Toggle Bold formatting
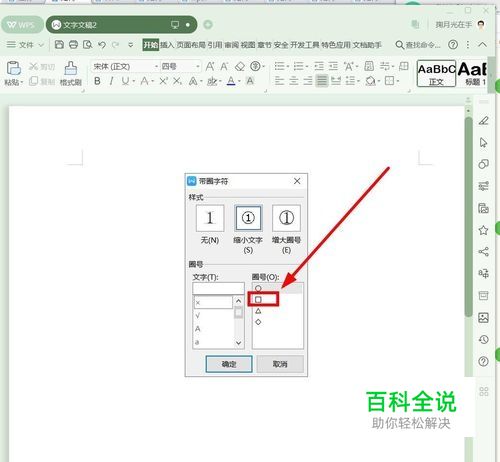The image size is (500, 462). point(97,81)
